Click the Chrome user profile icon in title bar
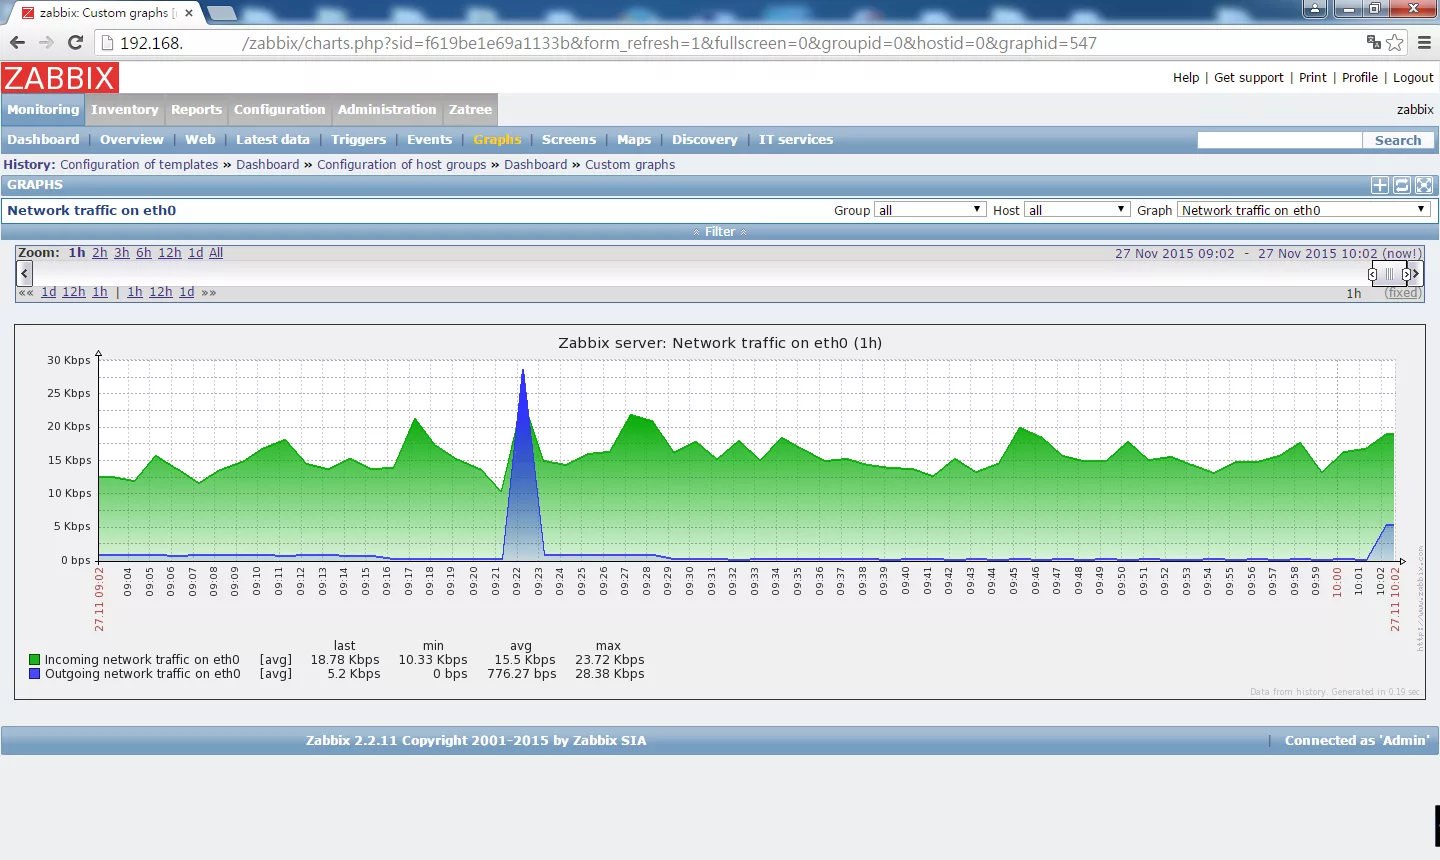Viewport: 1440px width, 860px height. (x=1315, y=9)
